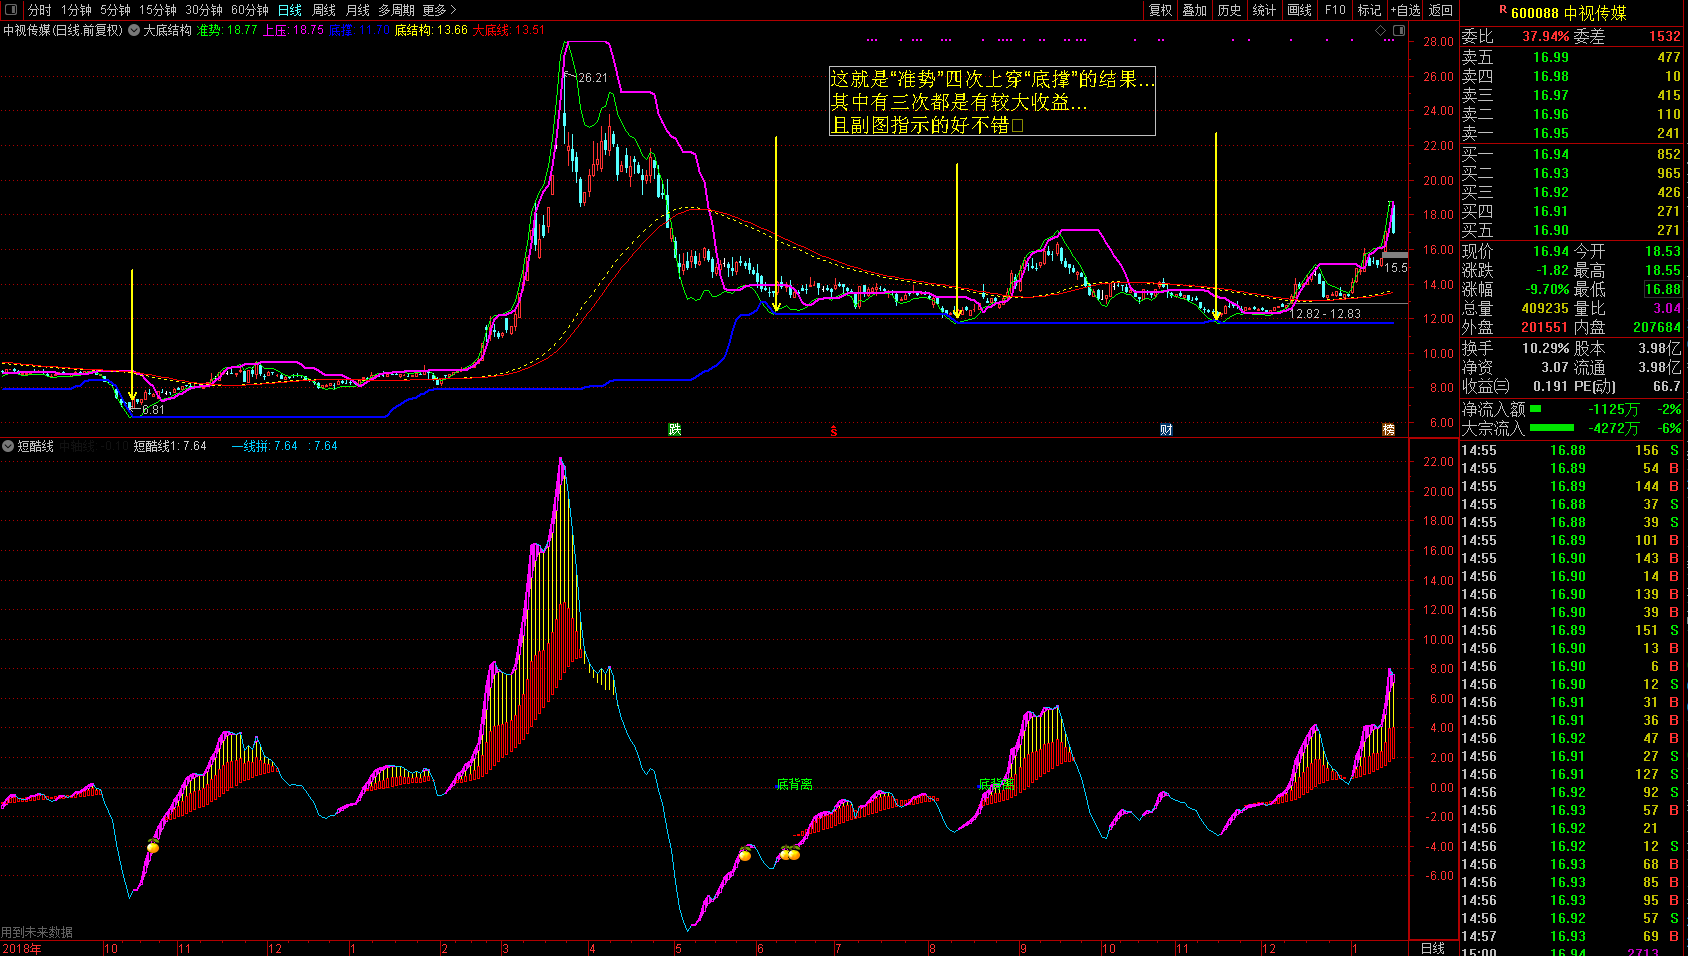This screenshot has height=956, width=1688.
Task: Toggle the side panel icon beside the diamond
Action: tap(1399, 31)
